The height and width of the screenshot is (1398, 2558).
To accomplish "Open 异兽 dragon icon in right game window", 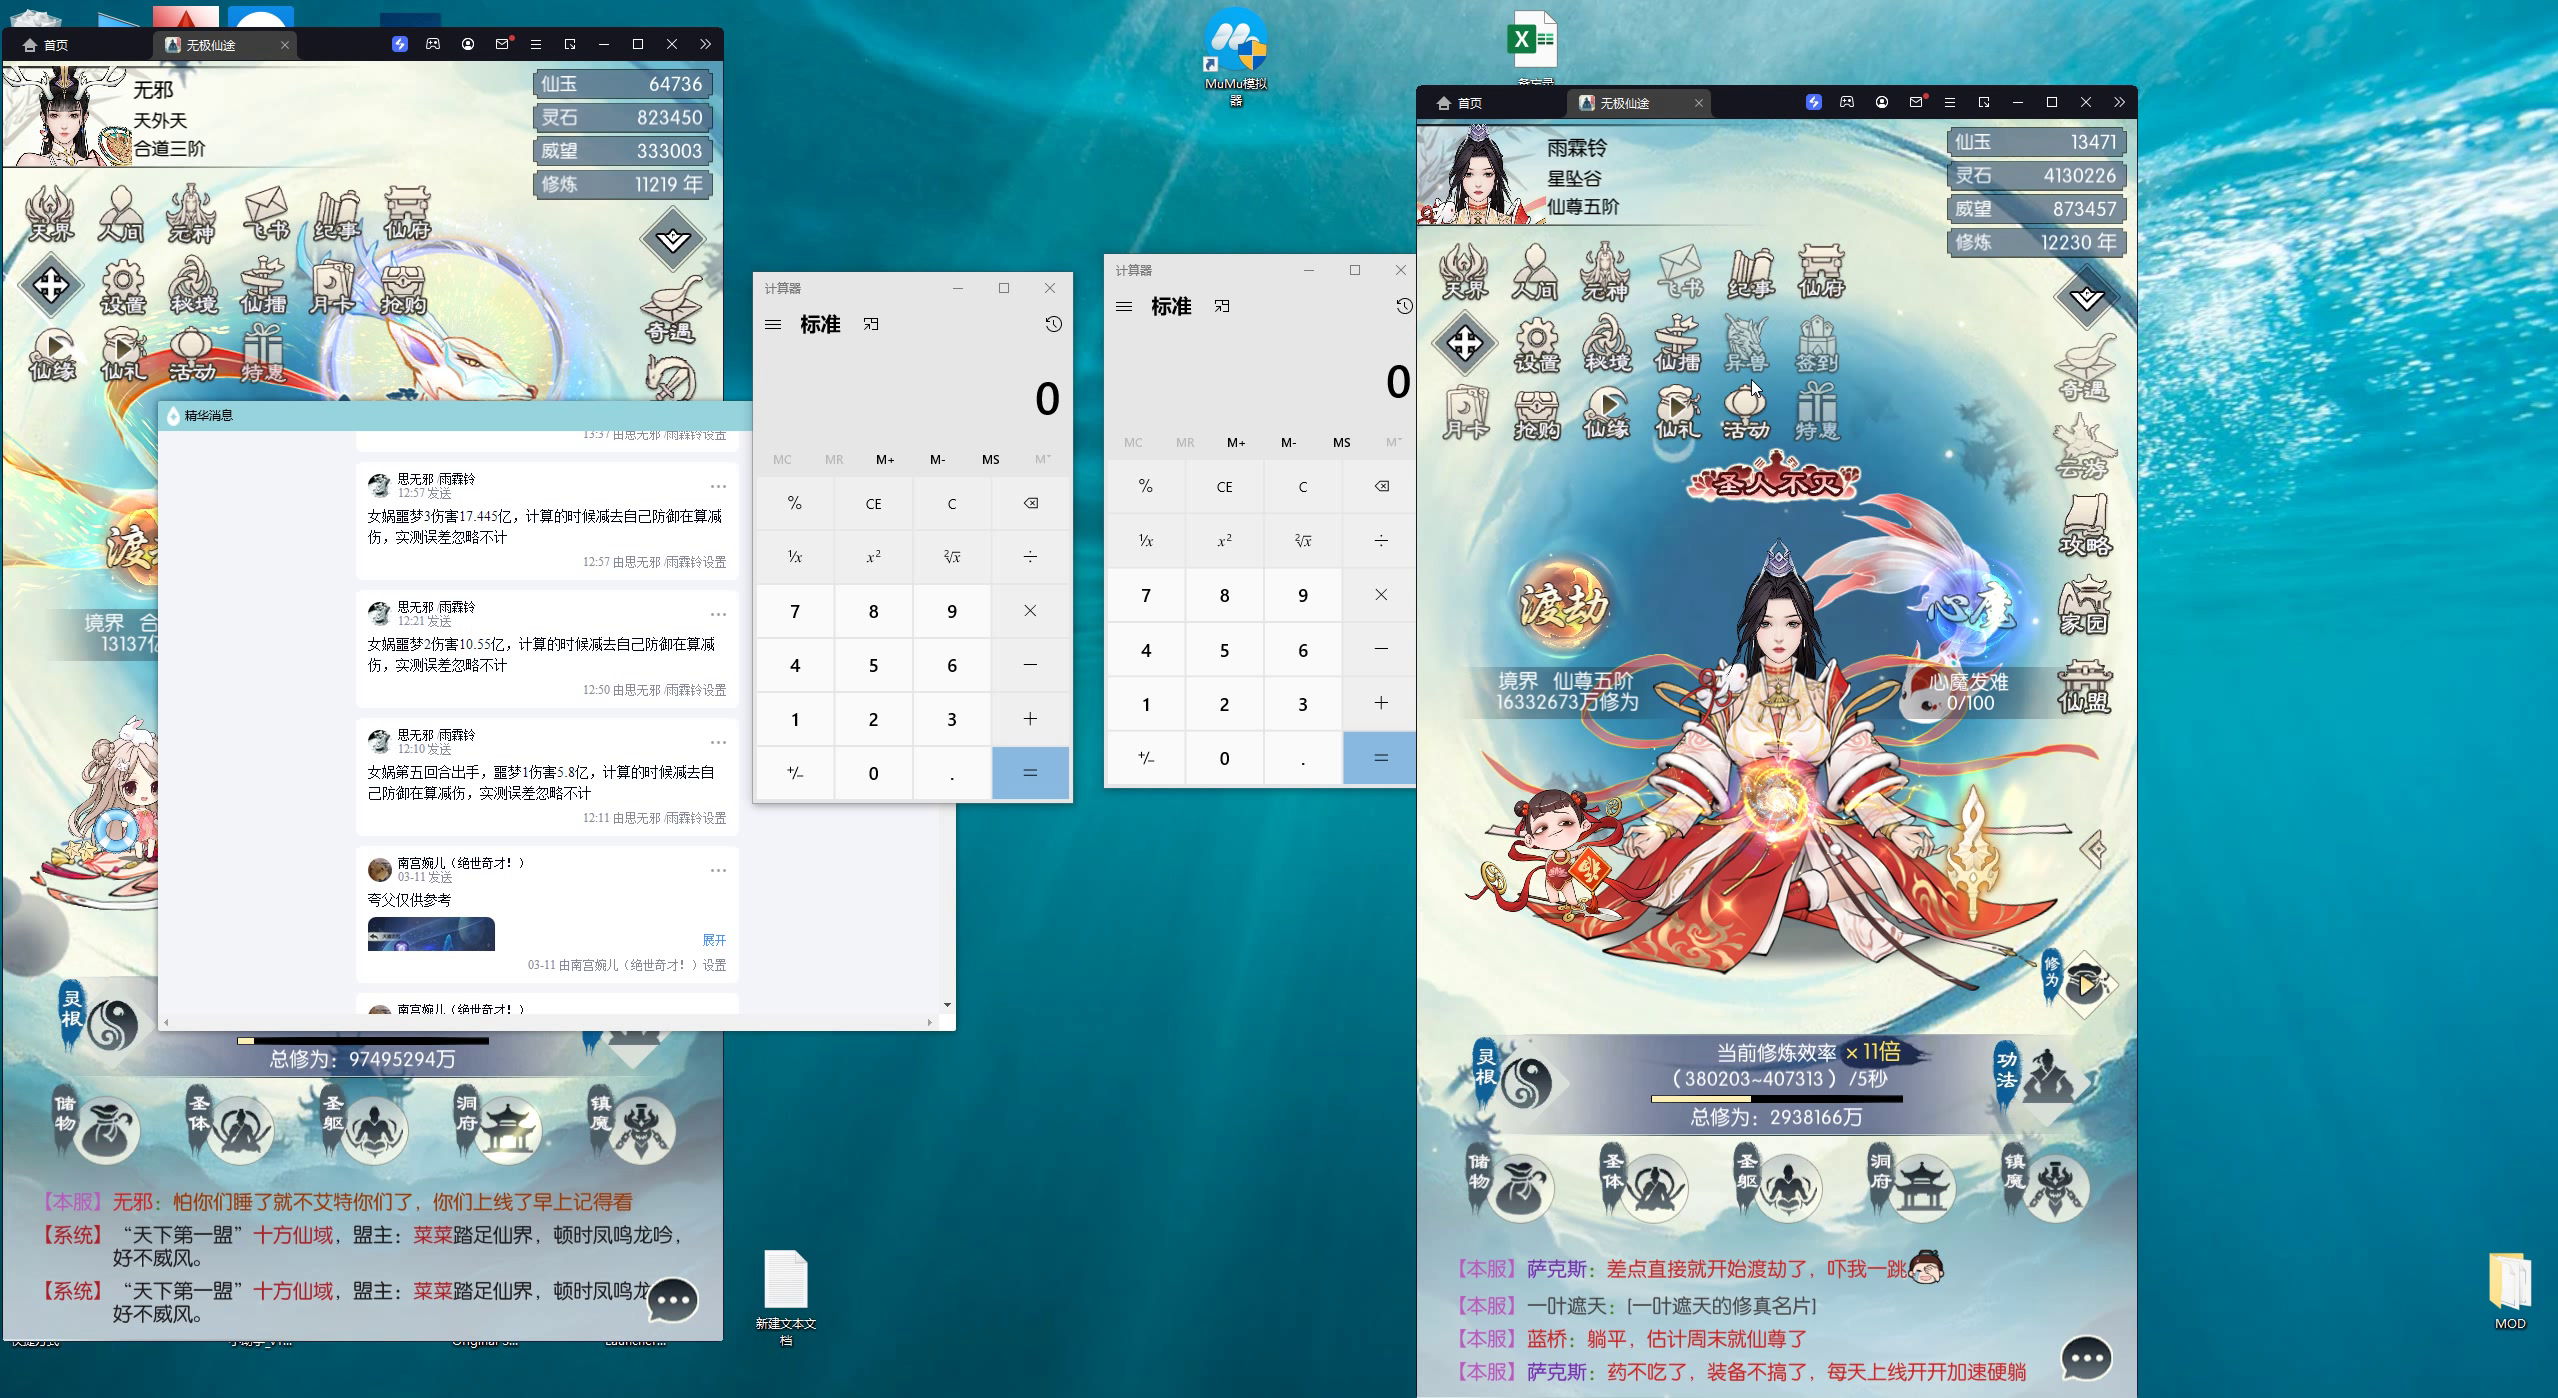I will (x=1746, y=345).
